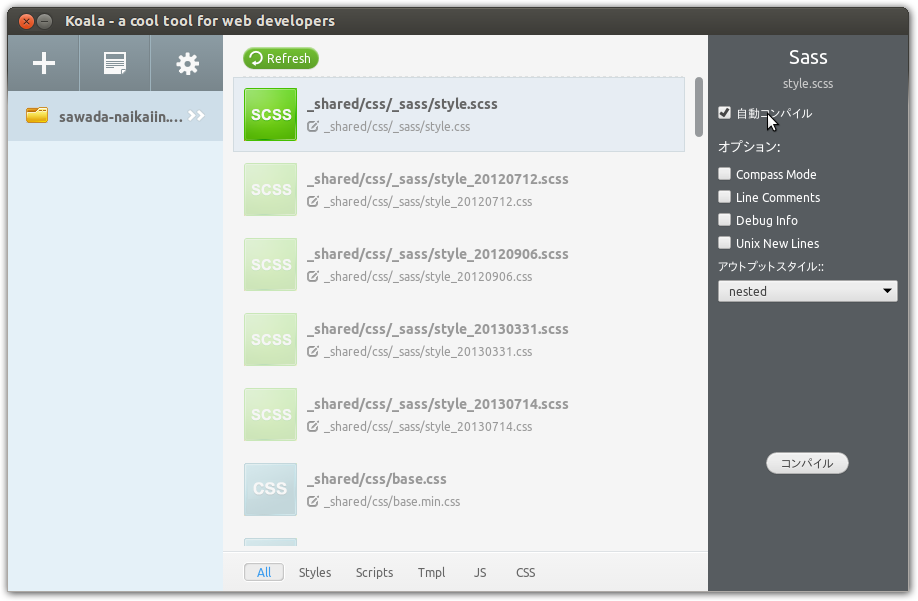
Task: Edit output path icon for style_20120712.css
Action: point(313,201)
